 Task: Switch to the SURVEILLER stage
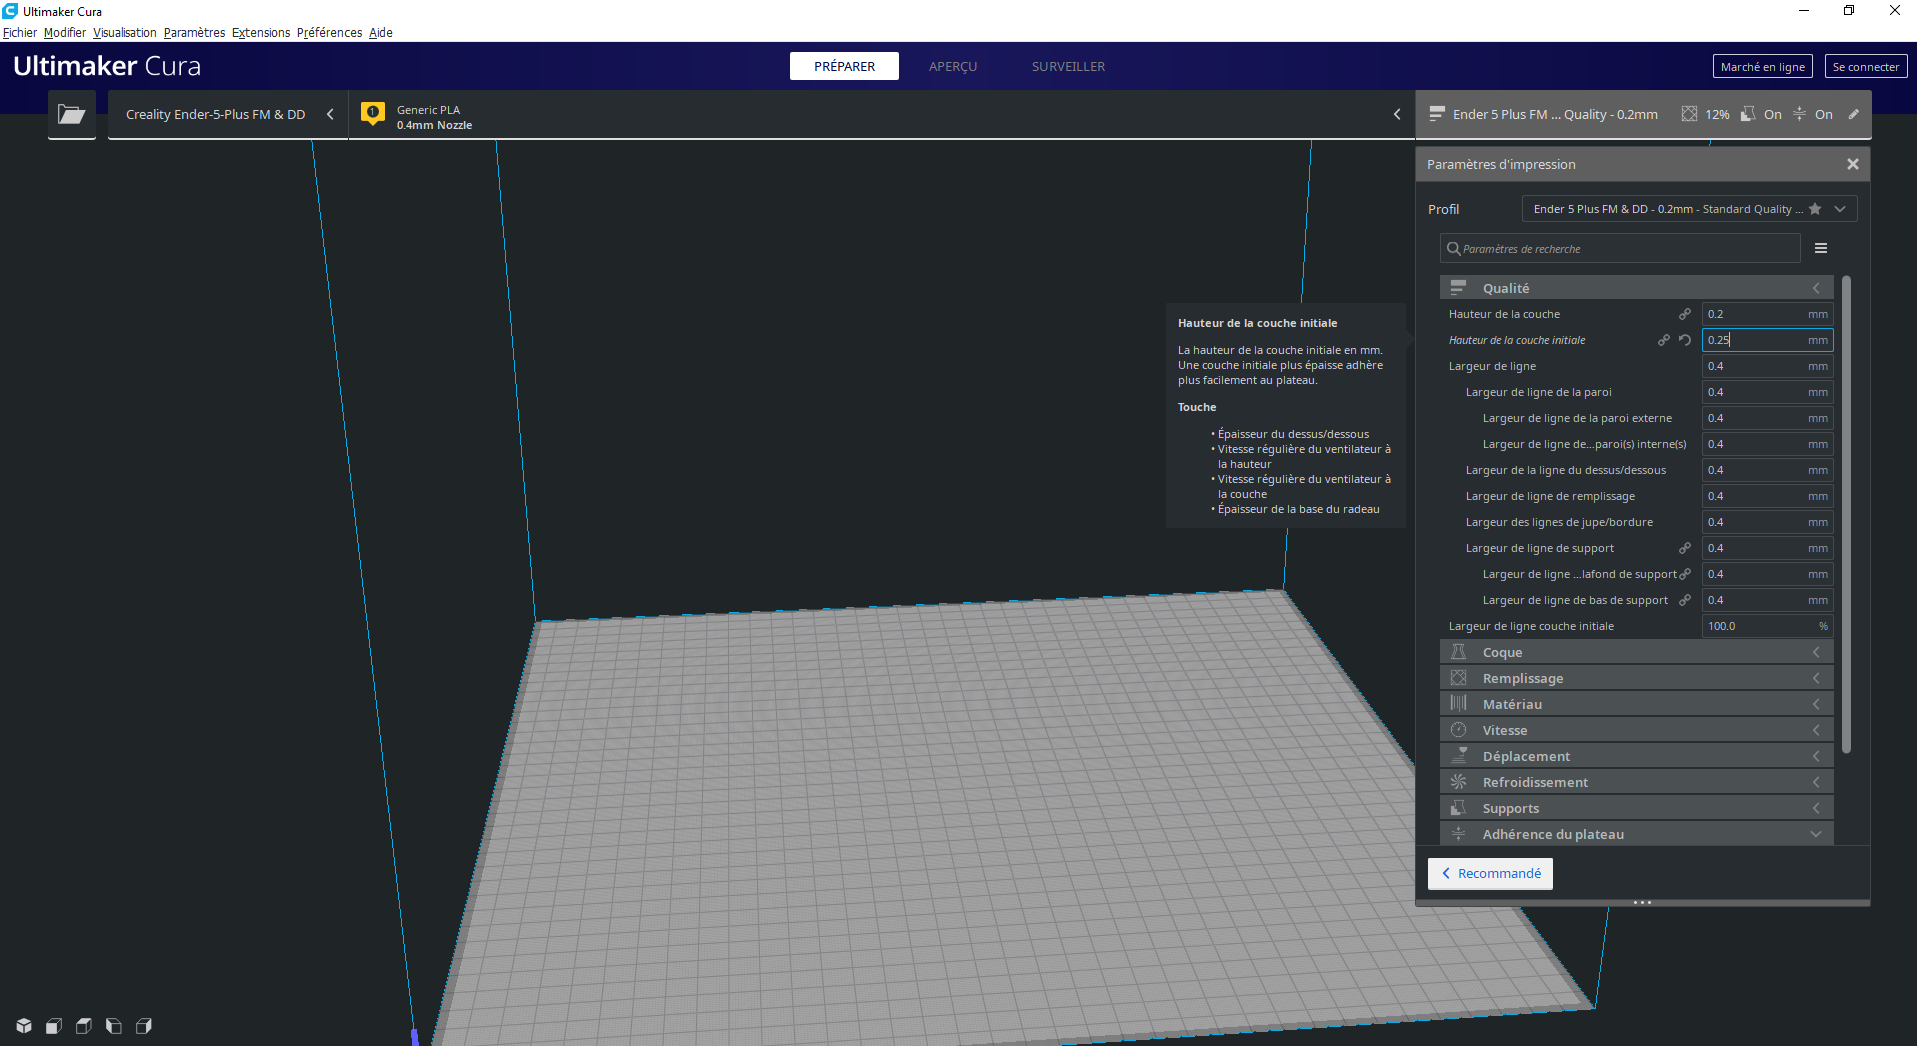tap(1068, 66)
